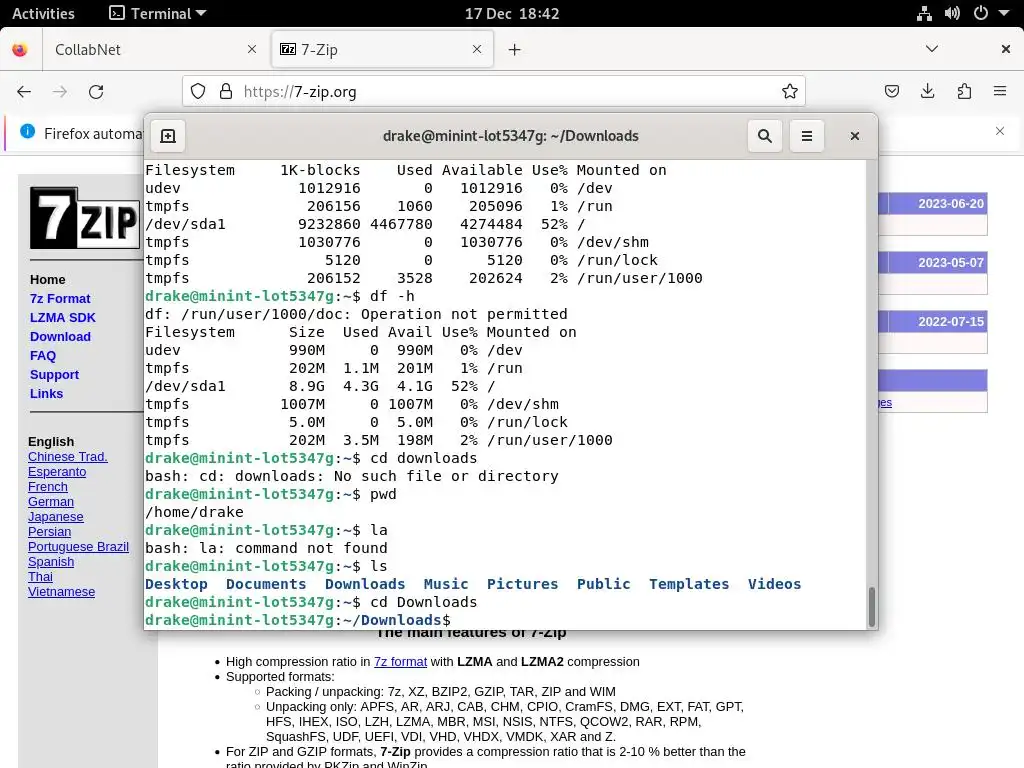Click the /home/drake path output line

[x=194, y=512]
